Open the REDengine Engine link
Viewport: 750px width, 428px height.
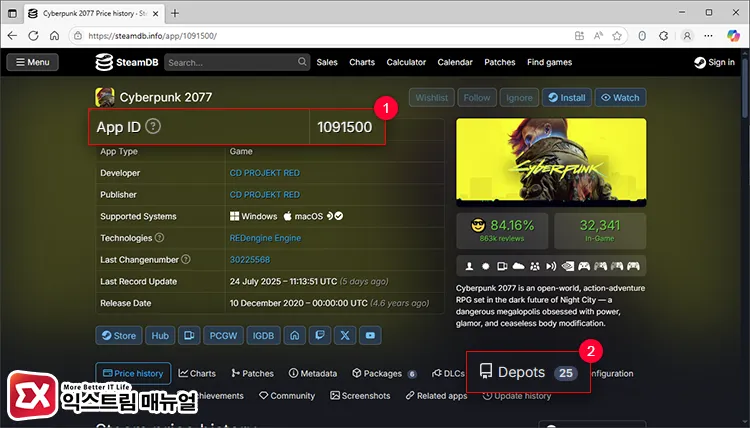coord(265,238)
